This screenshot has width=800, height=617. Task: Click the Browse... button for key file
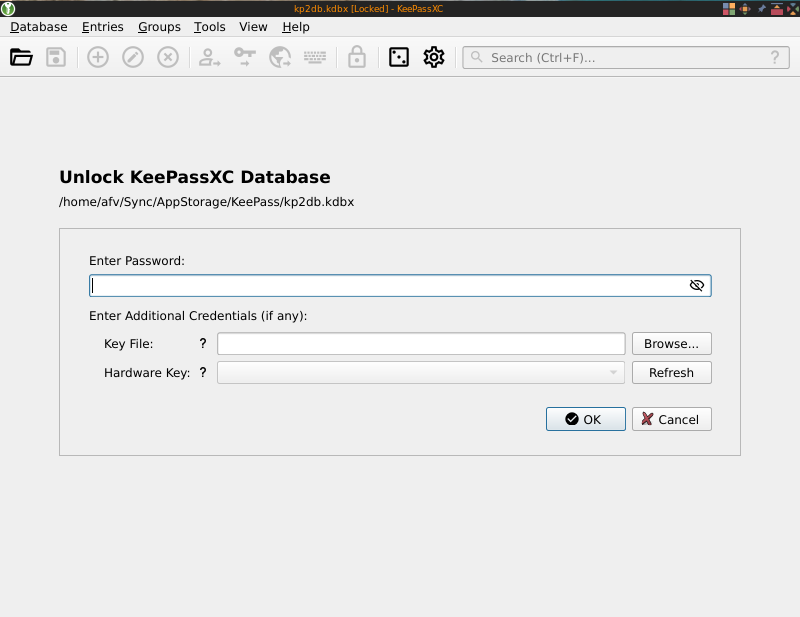[x=671, y=343]
